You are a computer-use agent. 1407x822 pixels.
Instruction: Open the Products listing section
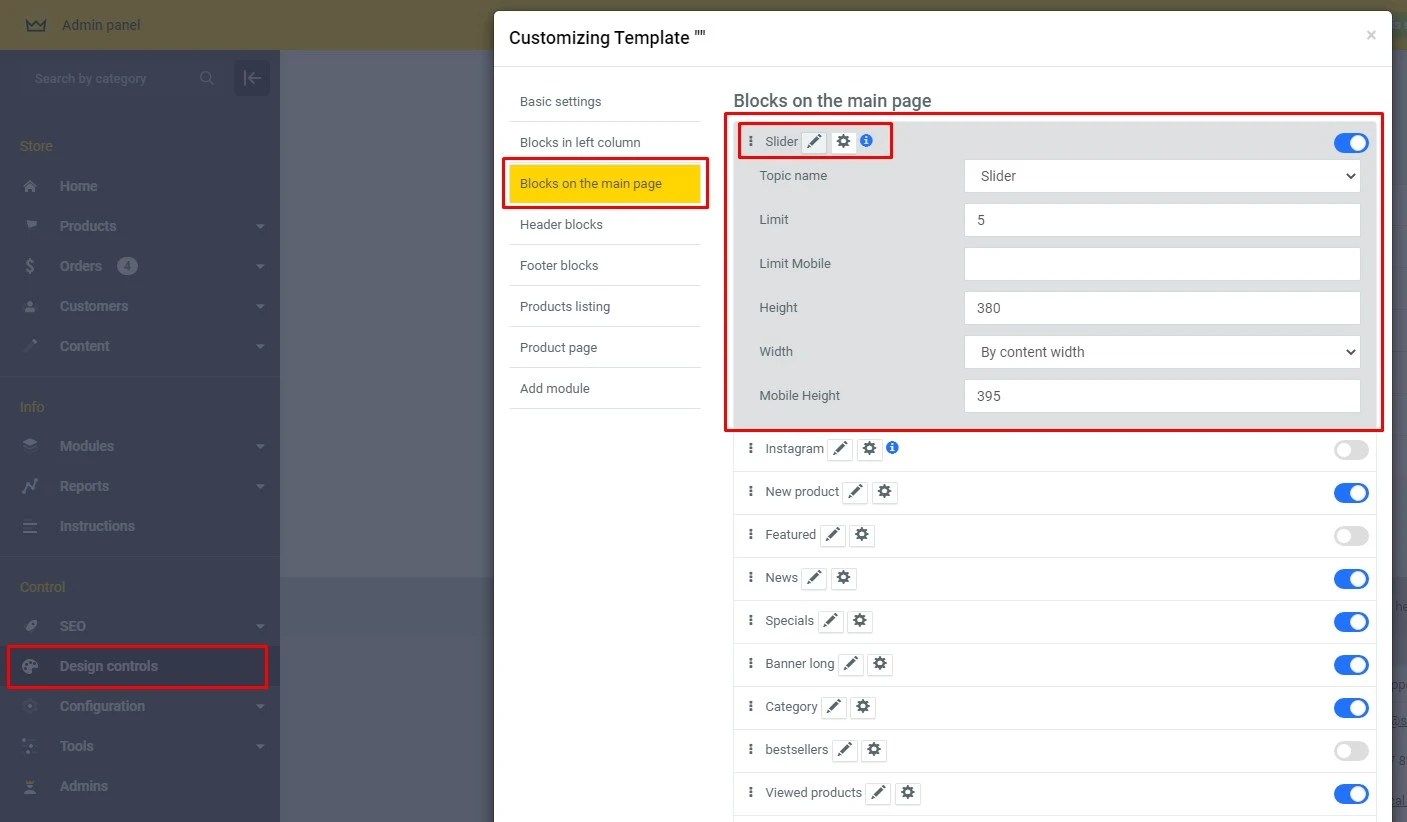click(x=564, y=307)
